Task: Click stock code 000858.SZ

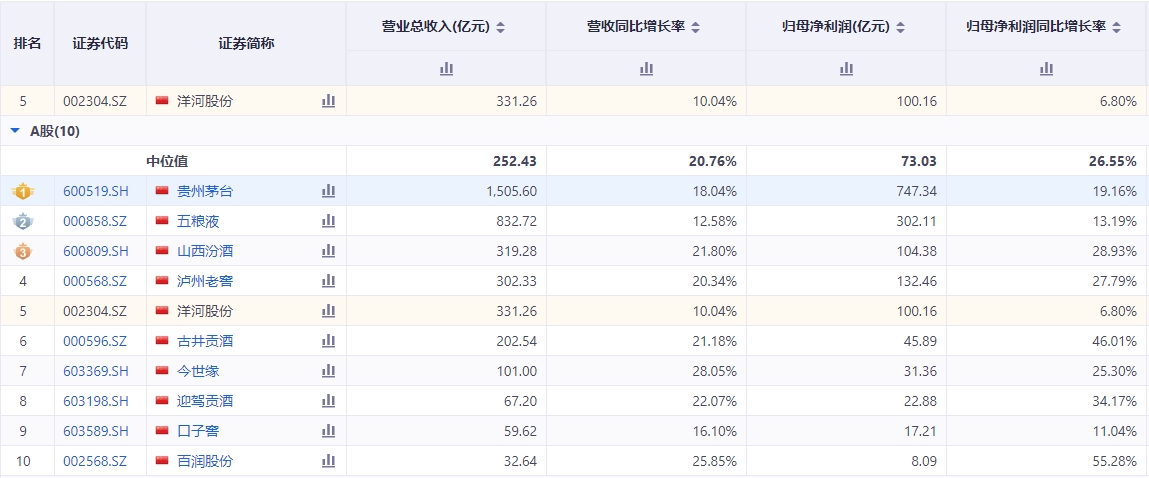Action: [x=95, y=221]
